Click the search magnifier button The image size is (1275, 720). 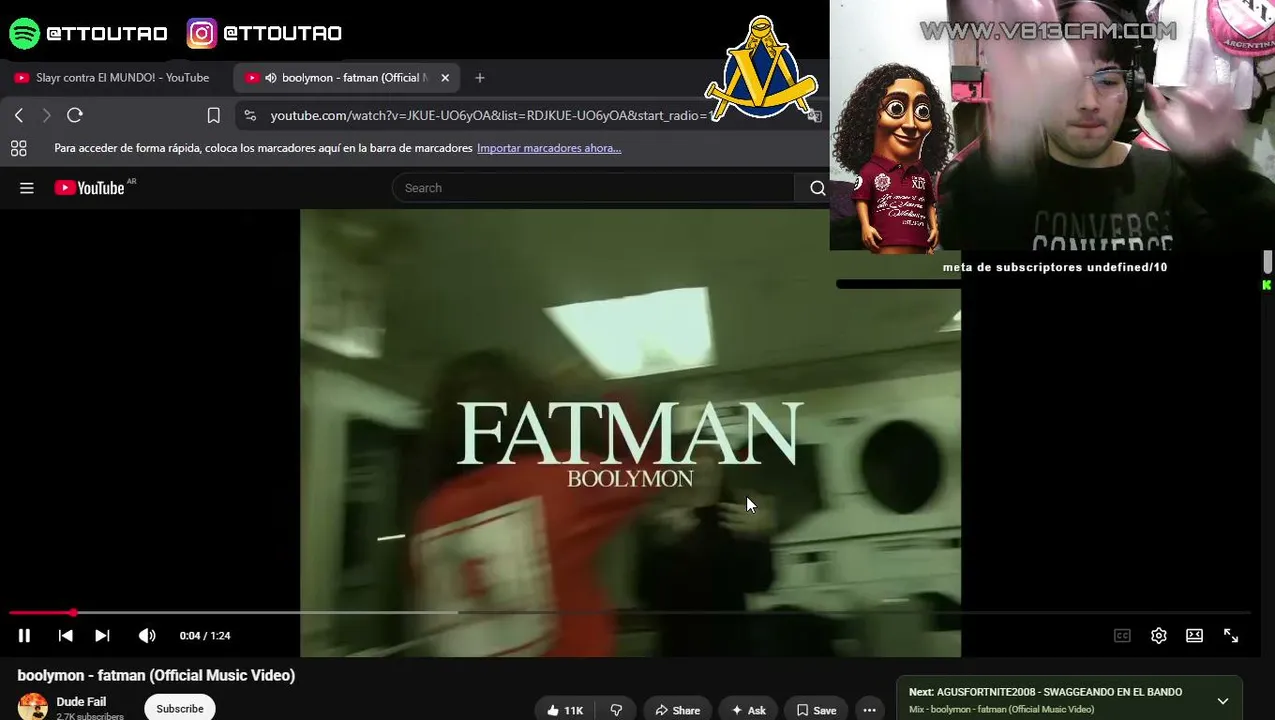click(817, 188)
